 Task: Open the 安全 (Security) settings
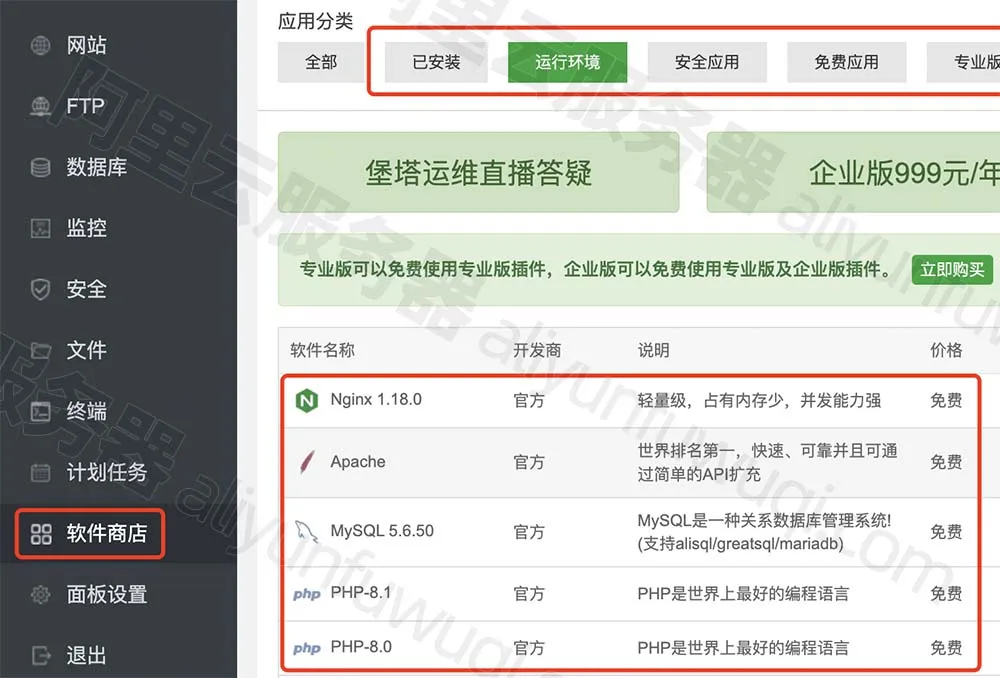tap(85, 289)
